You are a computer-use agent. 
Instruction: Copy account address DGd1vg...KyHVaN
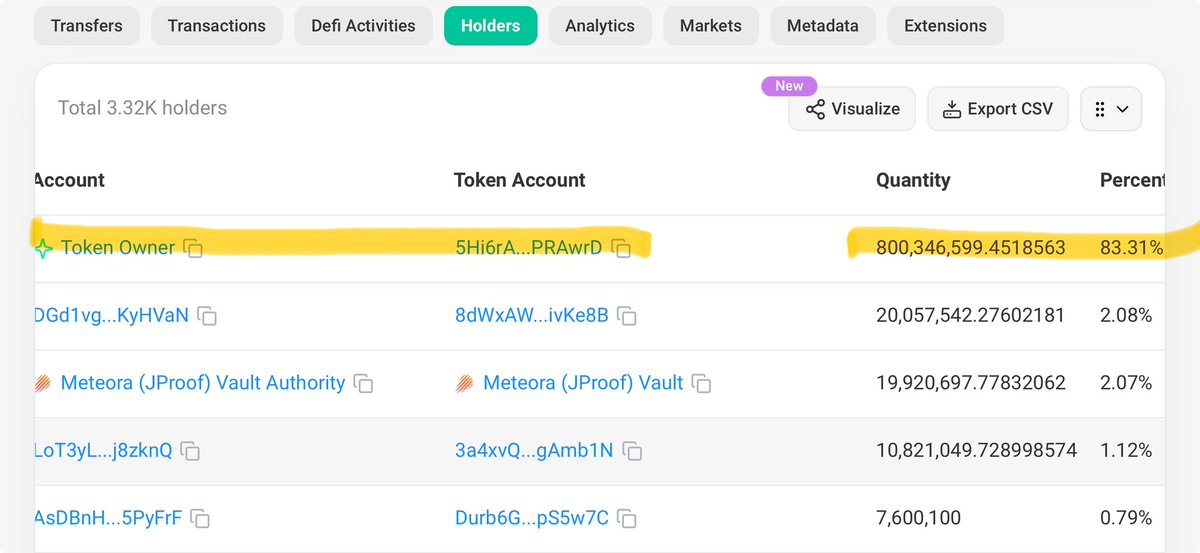[x=207, y=316]
